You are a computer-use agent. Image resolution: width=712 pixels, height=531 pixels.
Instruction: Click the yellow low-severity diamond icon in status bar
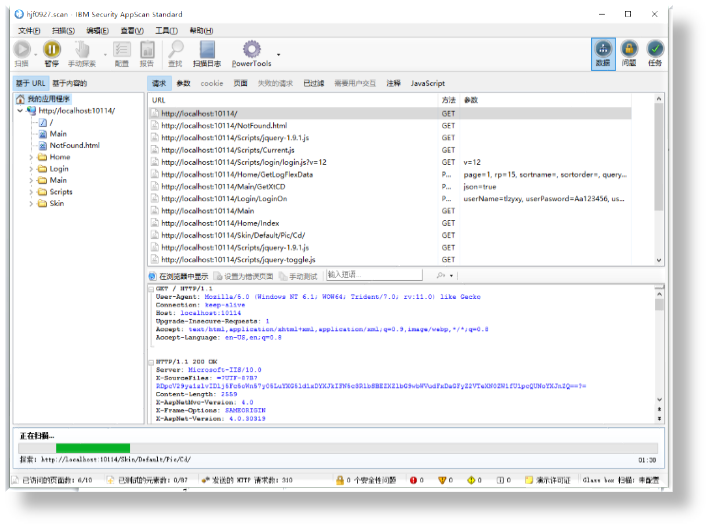(x=471, y=480)
